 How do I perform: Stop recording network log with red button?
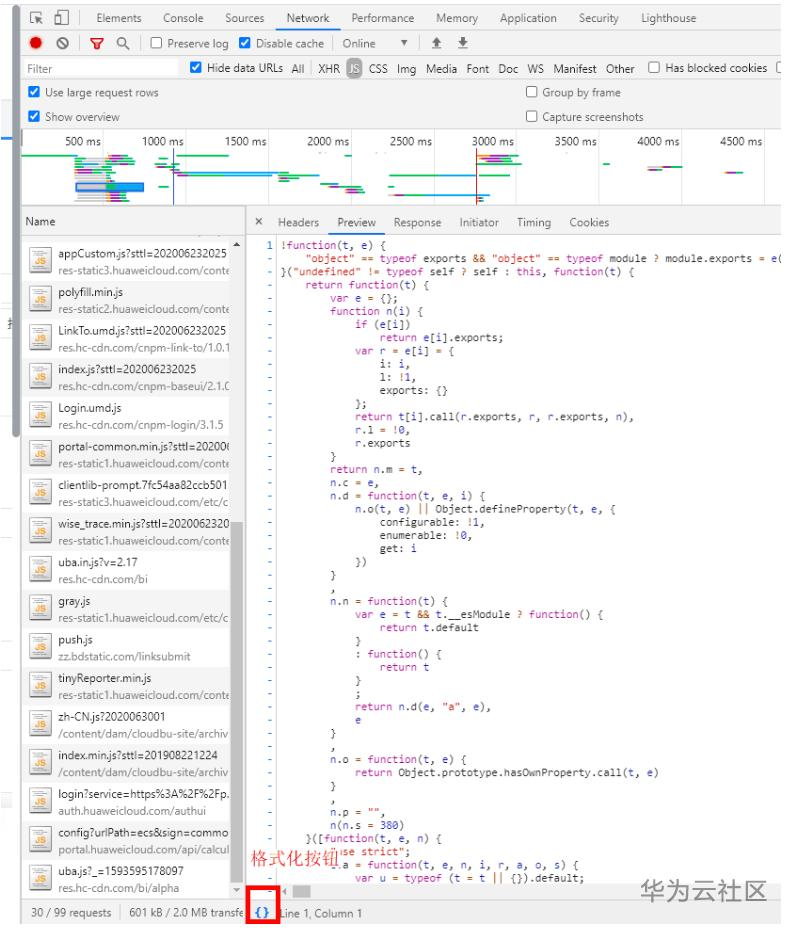(x=36, y=43)
